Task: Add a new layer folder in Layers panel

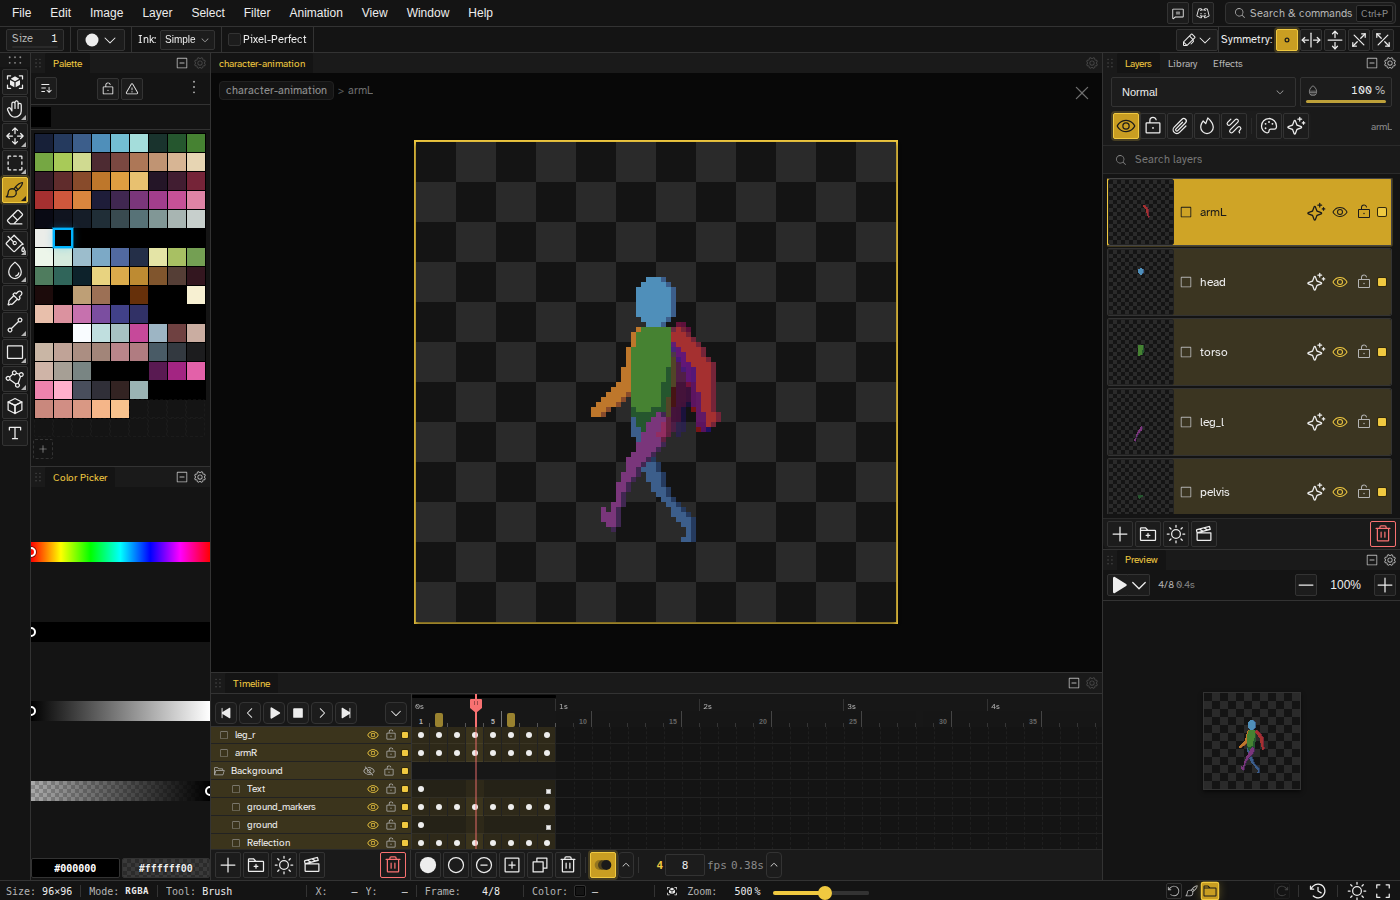Action: pos(1148,534)
